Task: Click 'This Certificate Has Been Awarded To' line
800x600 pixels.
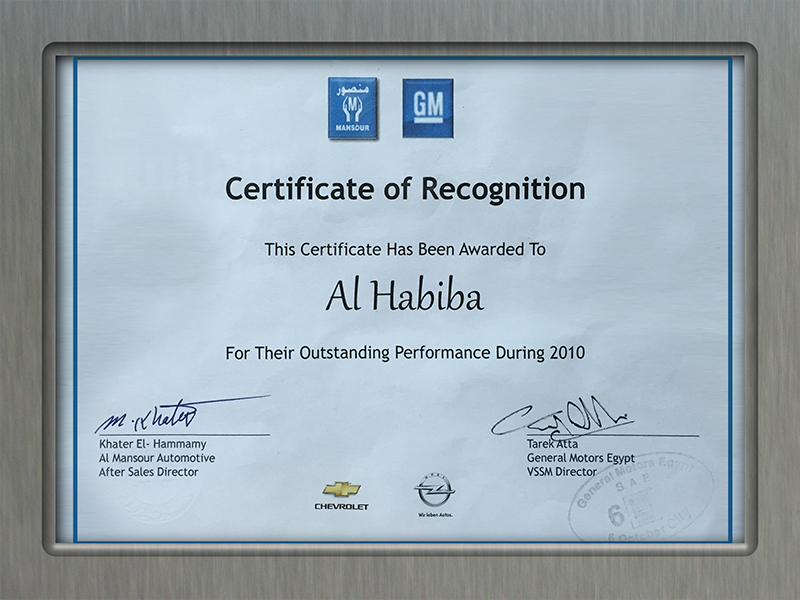Action: [405, 250]
